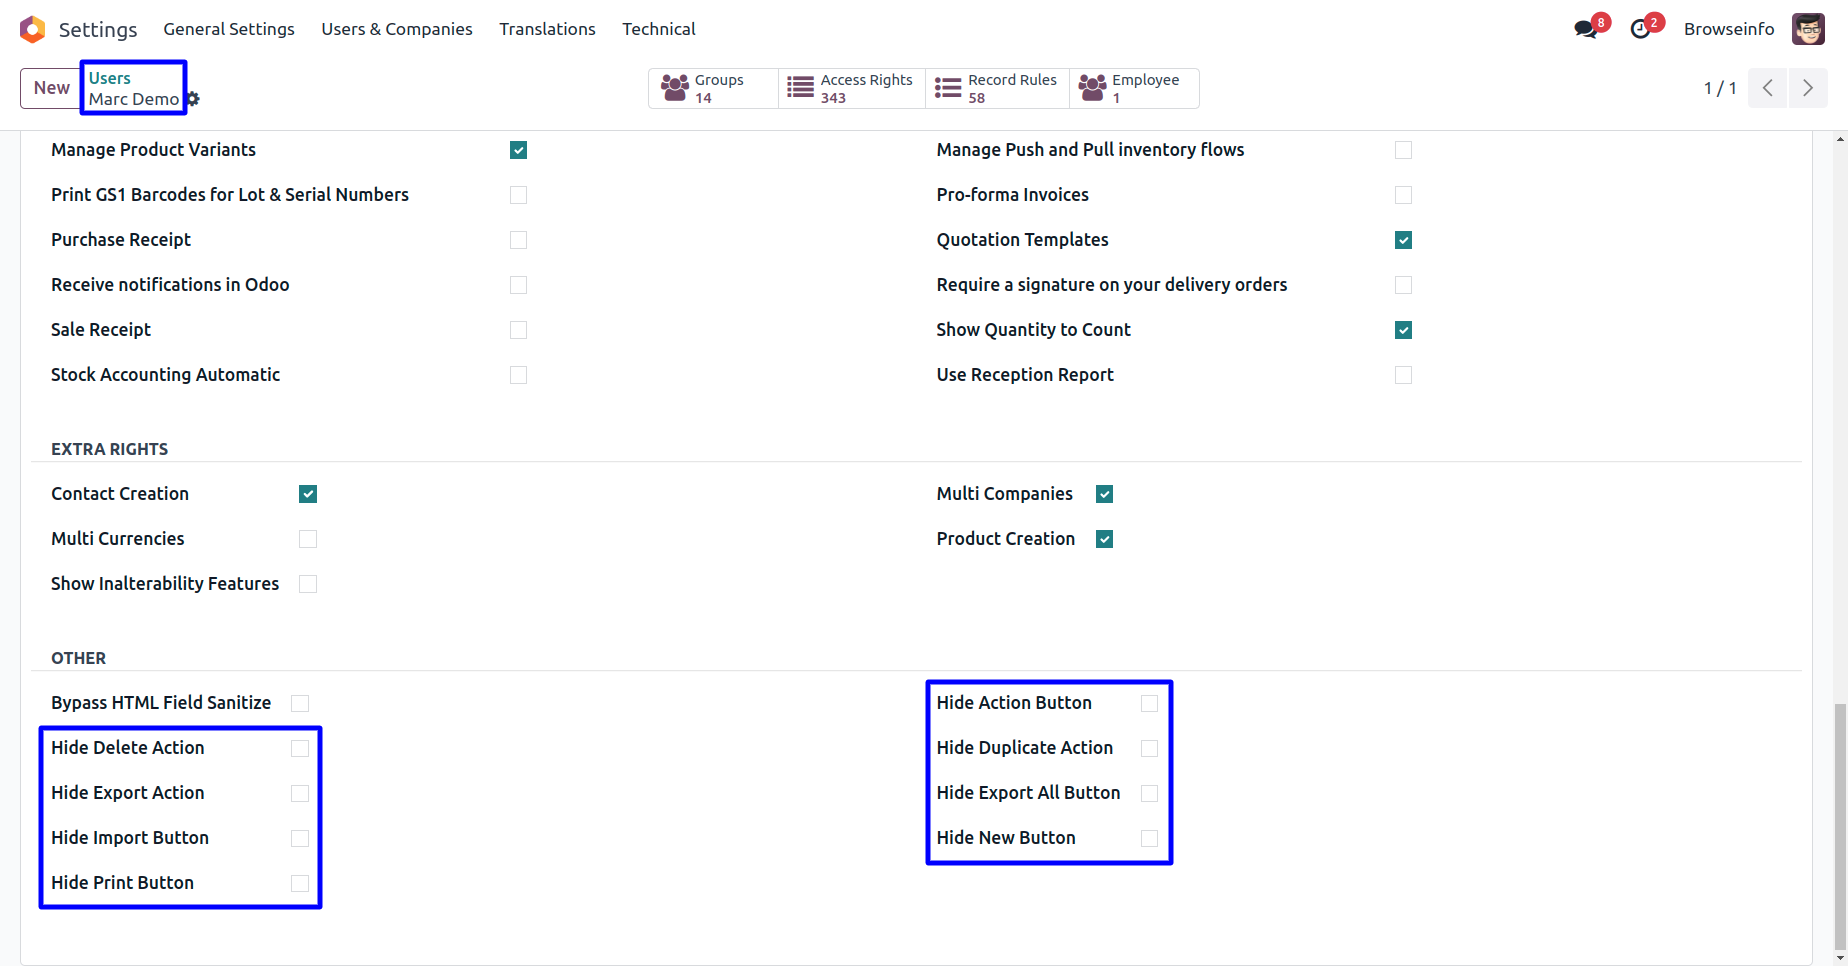Click the New button
1848x966 pixels.
pyautogui.click(x=51, y=88)
